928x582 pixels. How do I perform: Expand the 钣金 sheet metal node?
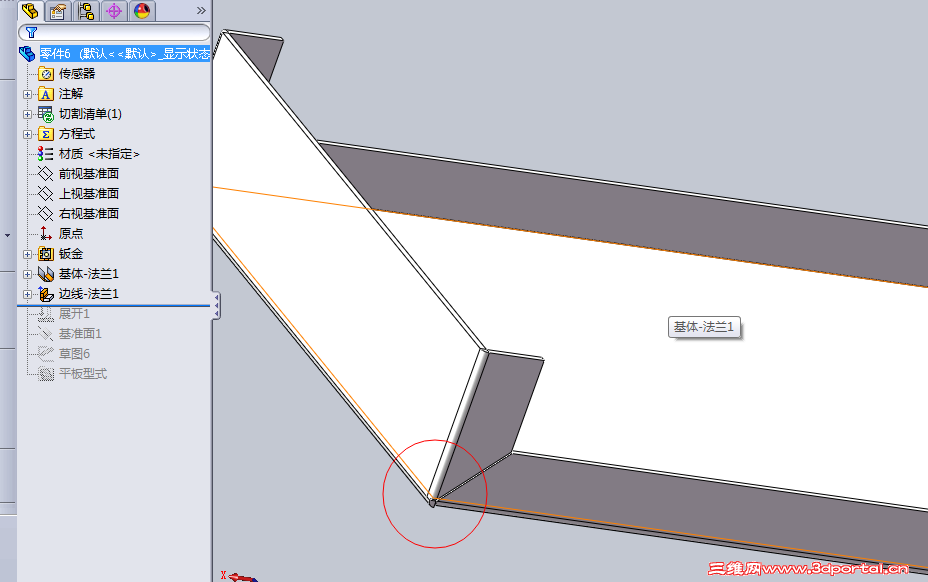point(27,254)
